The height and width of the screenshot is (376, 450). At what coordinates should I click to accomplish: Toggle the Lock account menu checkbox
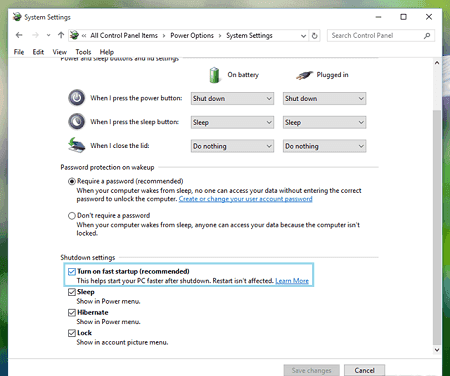click(72, 333)
